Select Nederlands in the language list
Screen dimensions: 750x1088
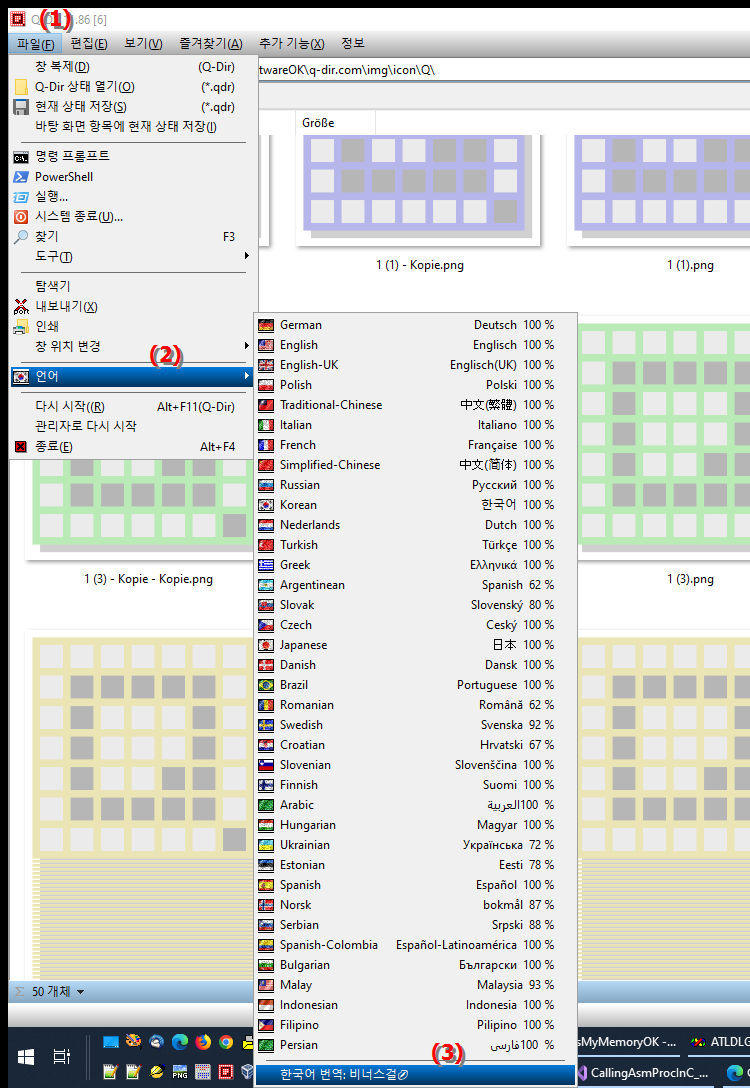(415, 525)
